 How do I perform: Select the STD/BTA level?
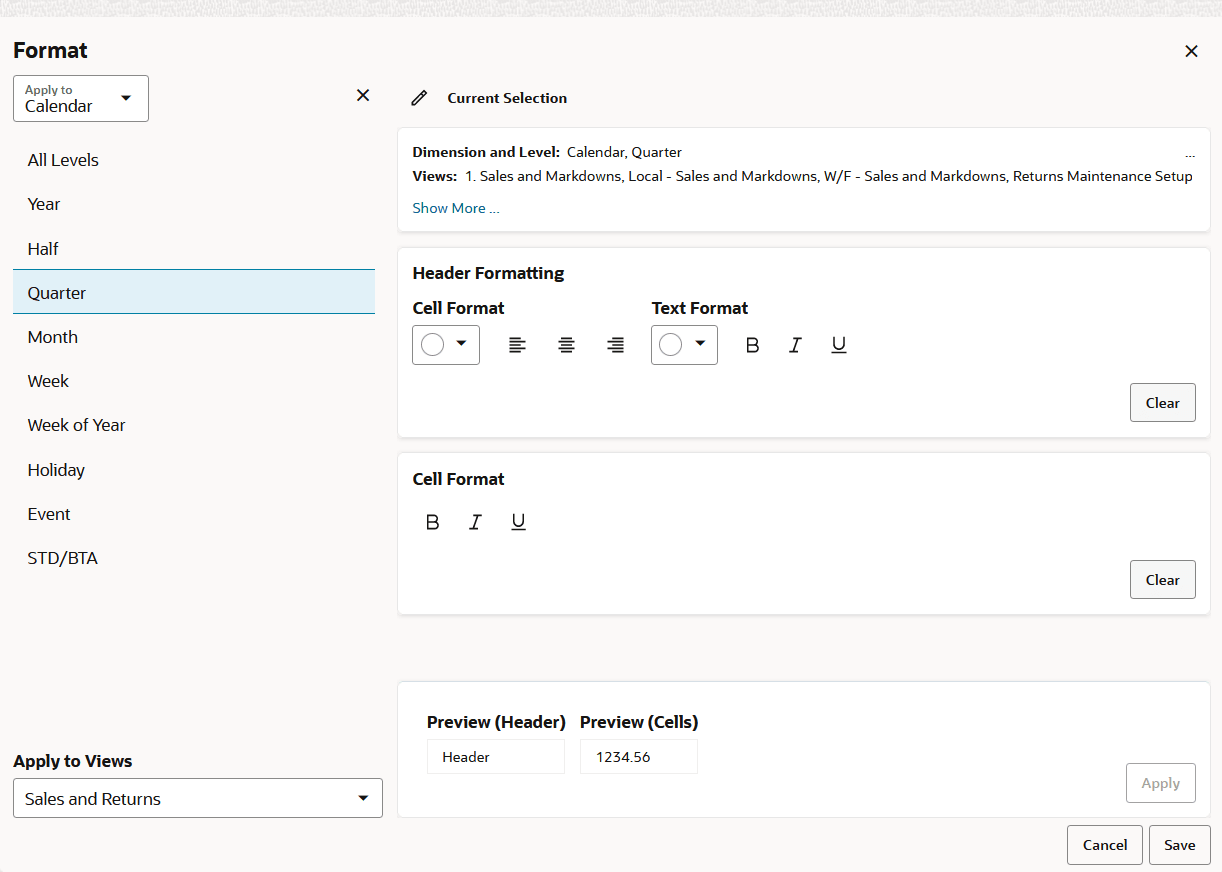click(194, 558)
